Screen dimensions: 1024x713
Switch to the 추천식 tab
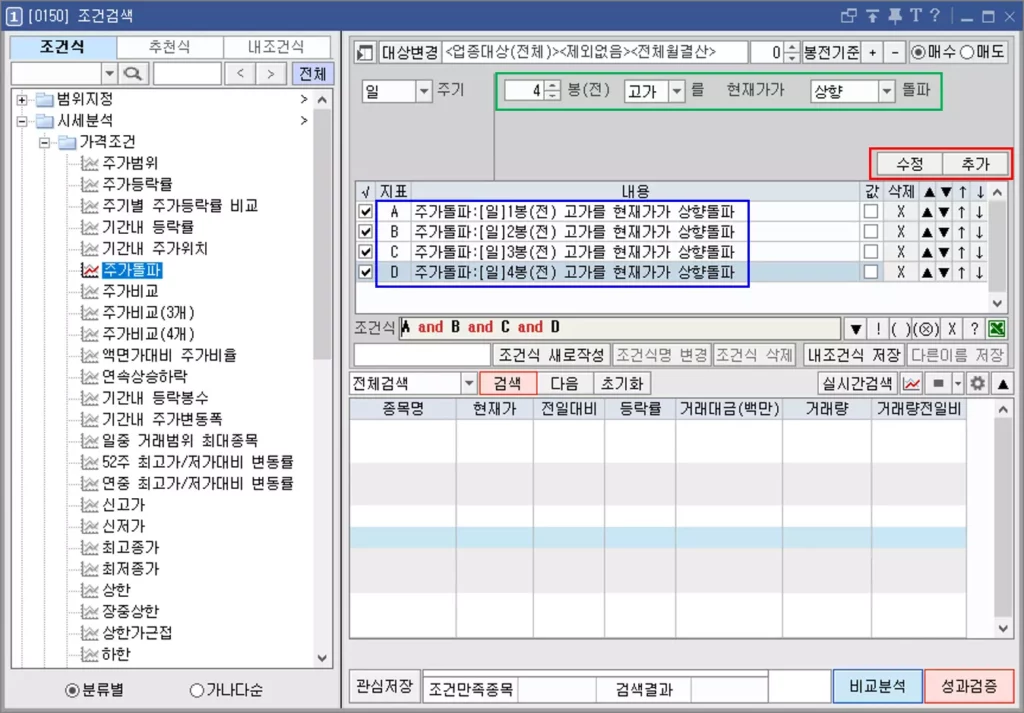[170, 47]
